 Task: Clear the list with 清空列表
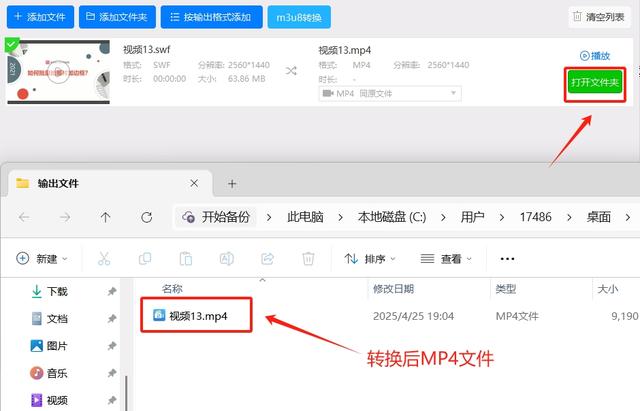pyautogui.click(x=600, y=17)
